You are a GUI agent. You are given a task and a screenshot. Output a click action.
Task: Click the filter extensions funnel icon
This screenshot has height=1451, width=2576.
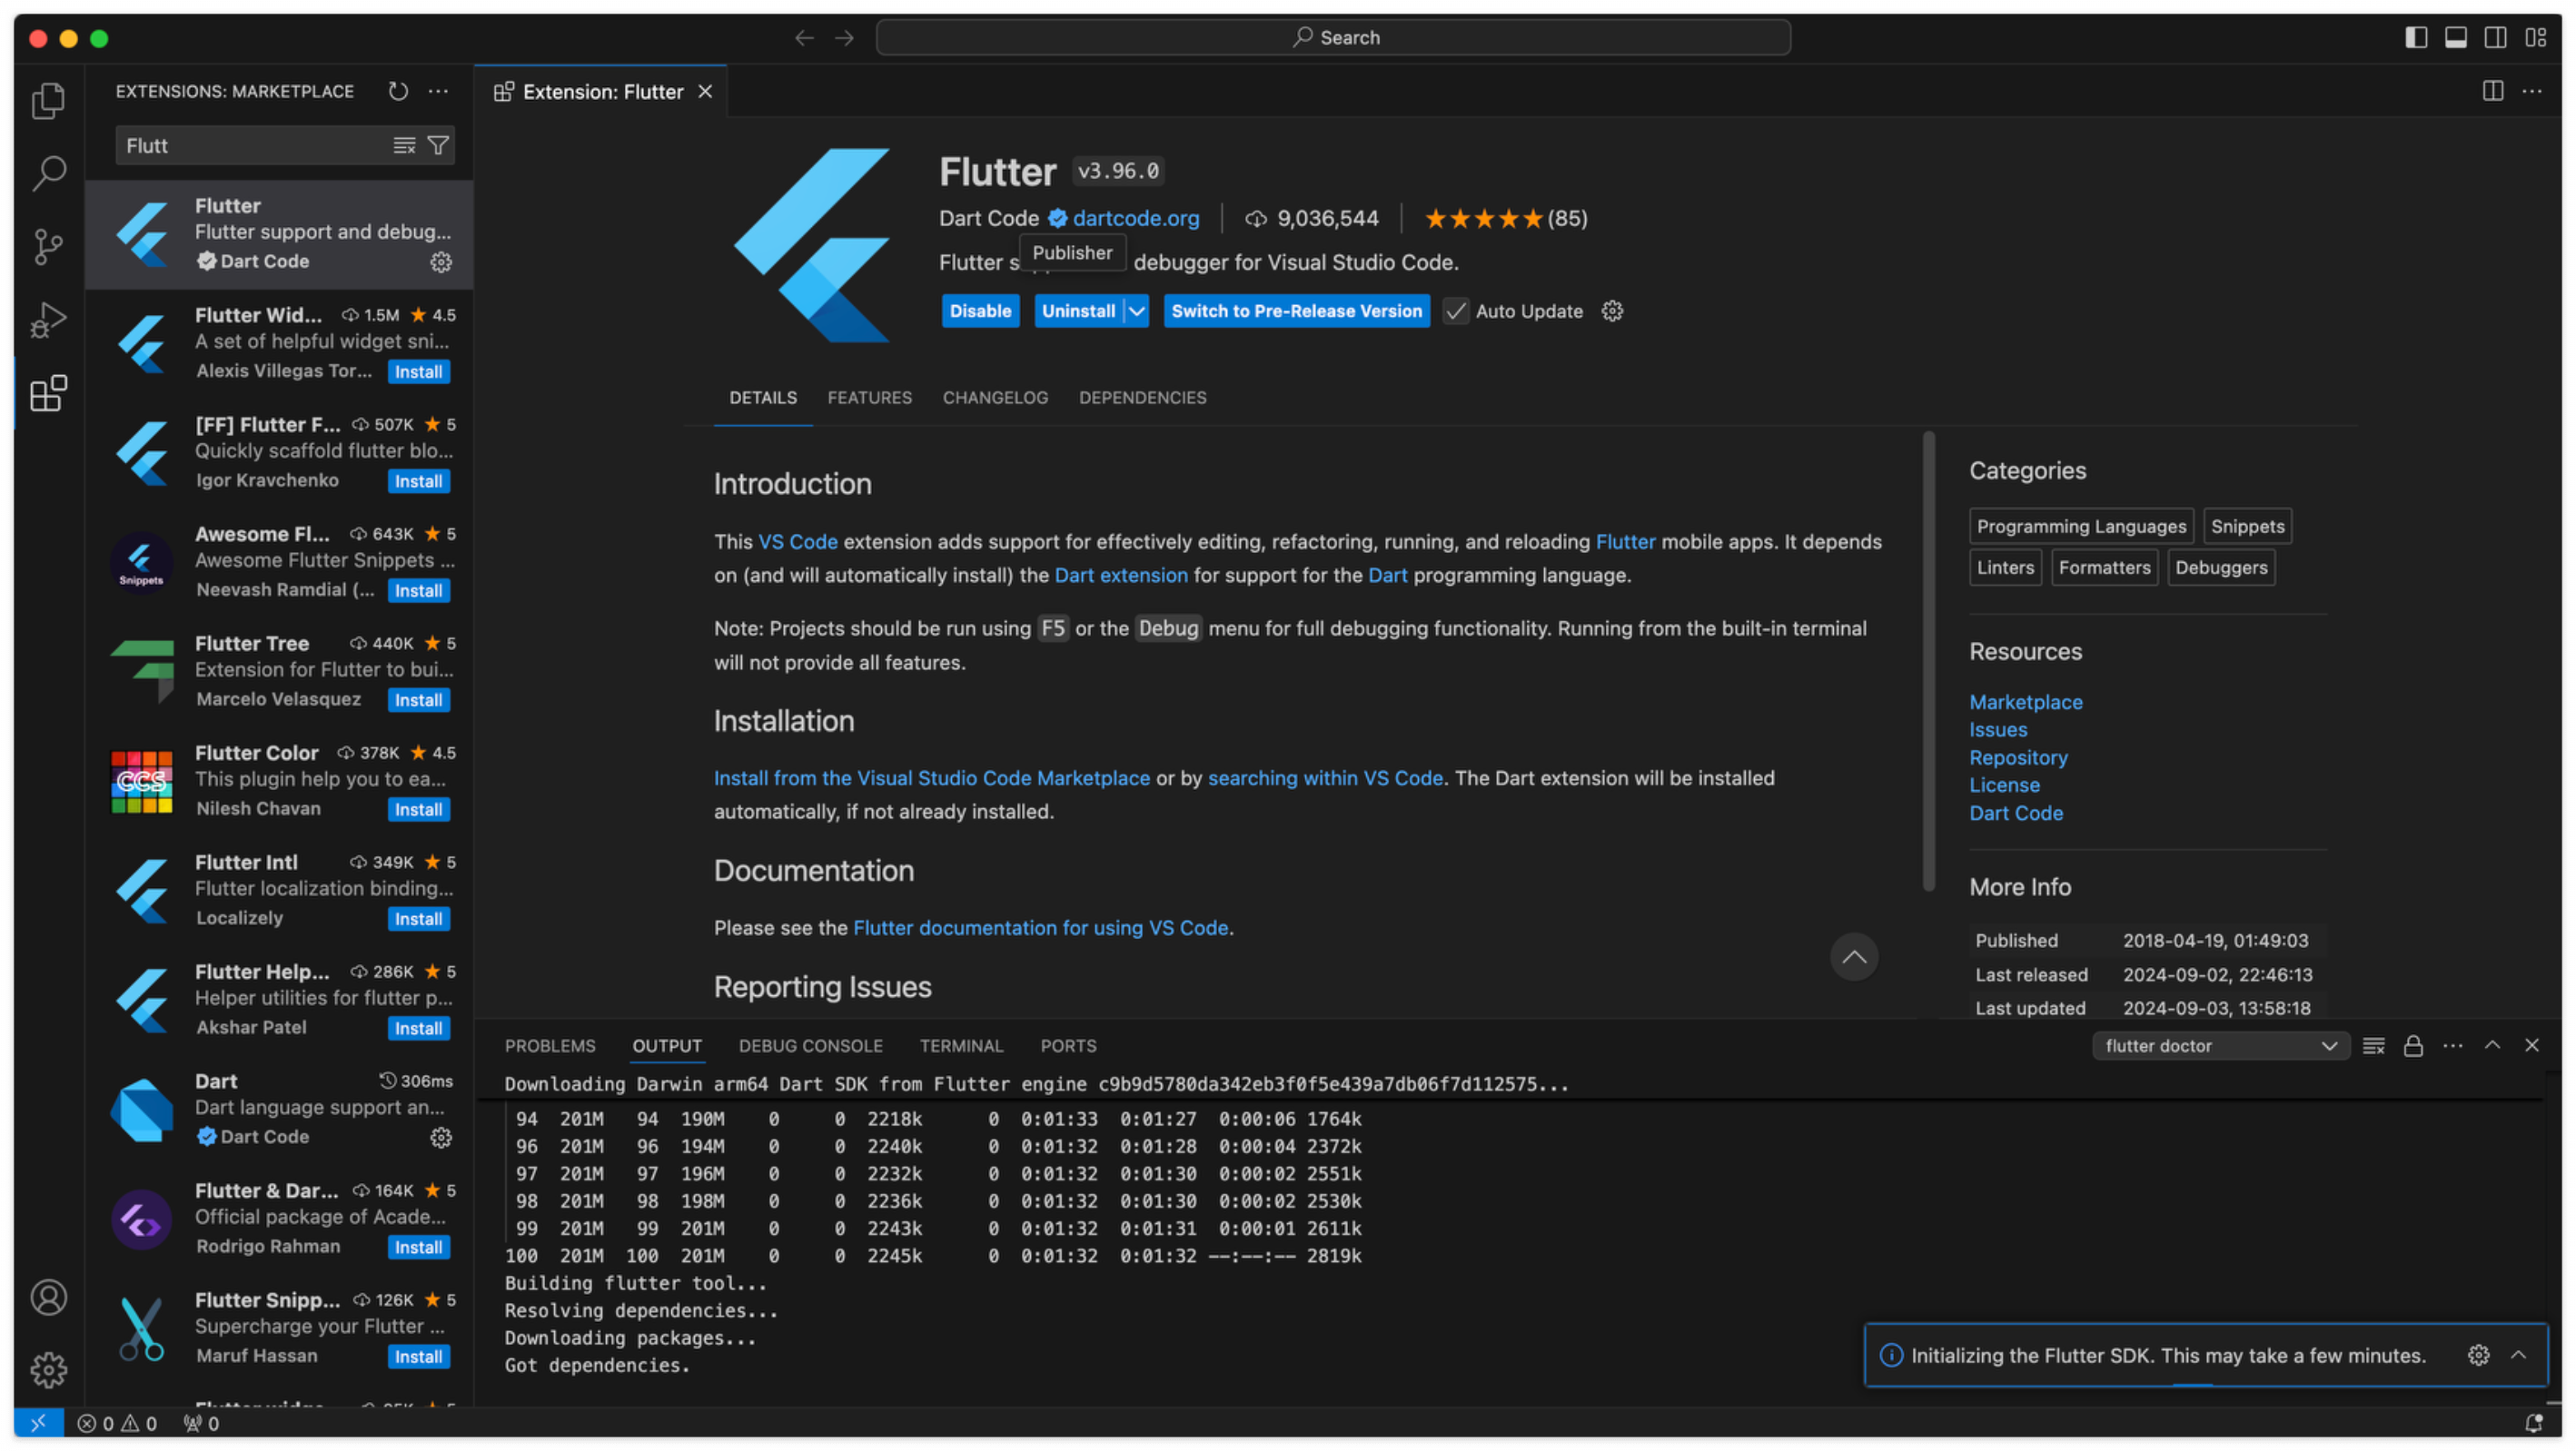click(438, 146)
